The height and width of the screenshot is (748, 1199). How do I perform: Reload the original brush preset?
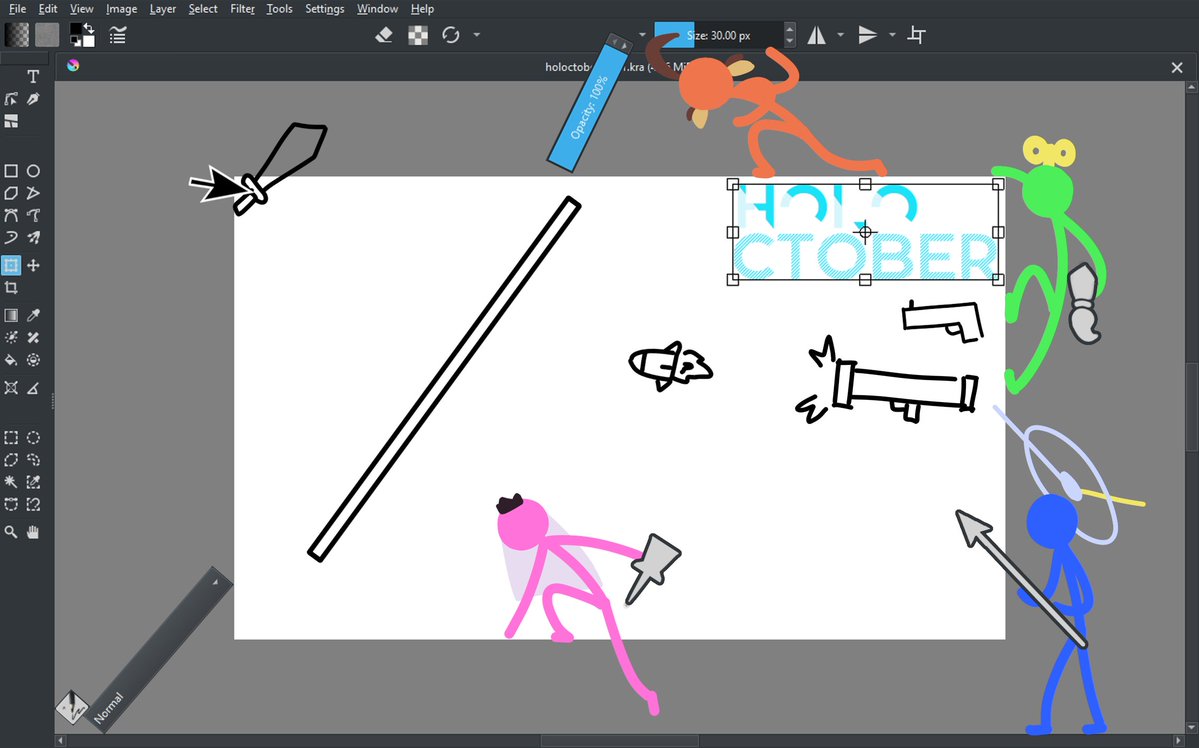click(x=450, y=34)
